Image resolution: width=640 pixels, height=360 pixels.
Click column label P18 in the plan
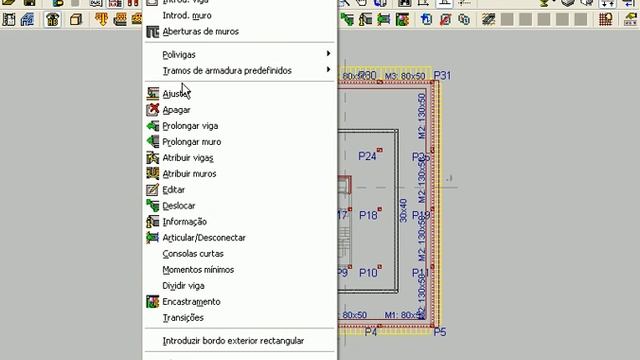pos(368,215)
